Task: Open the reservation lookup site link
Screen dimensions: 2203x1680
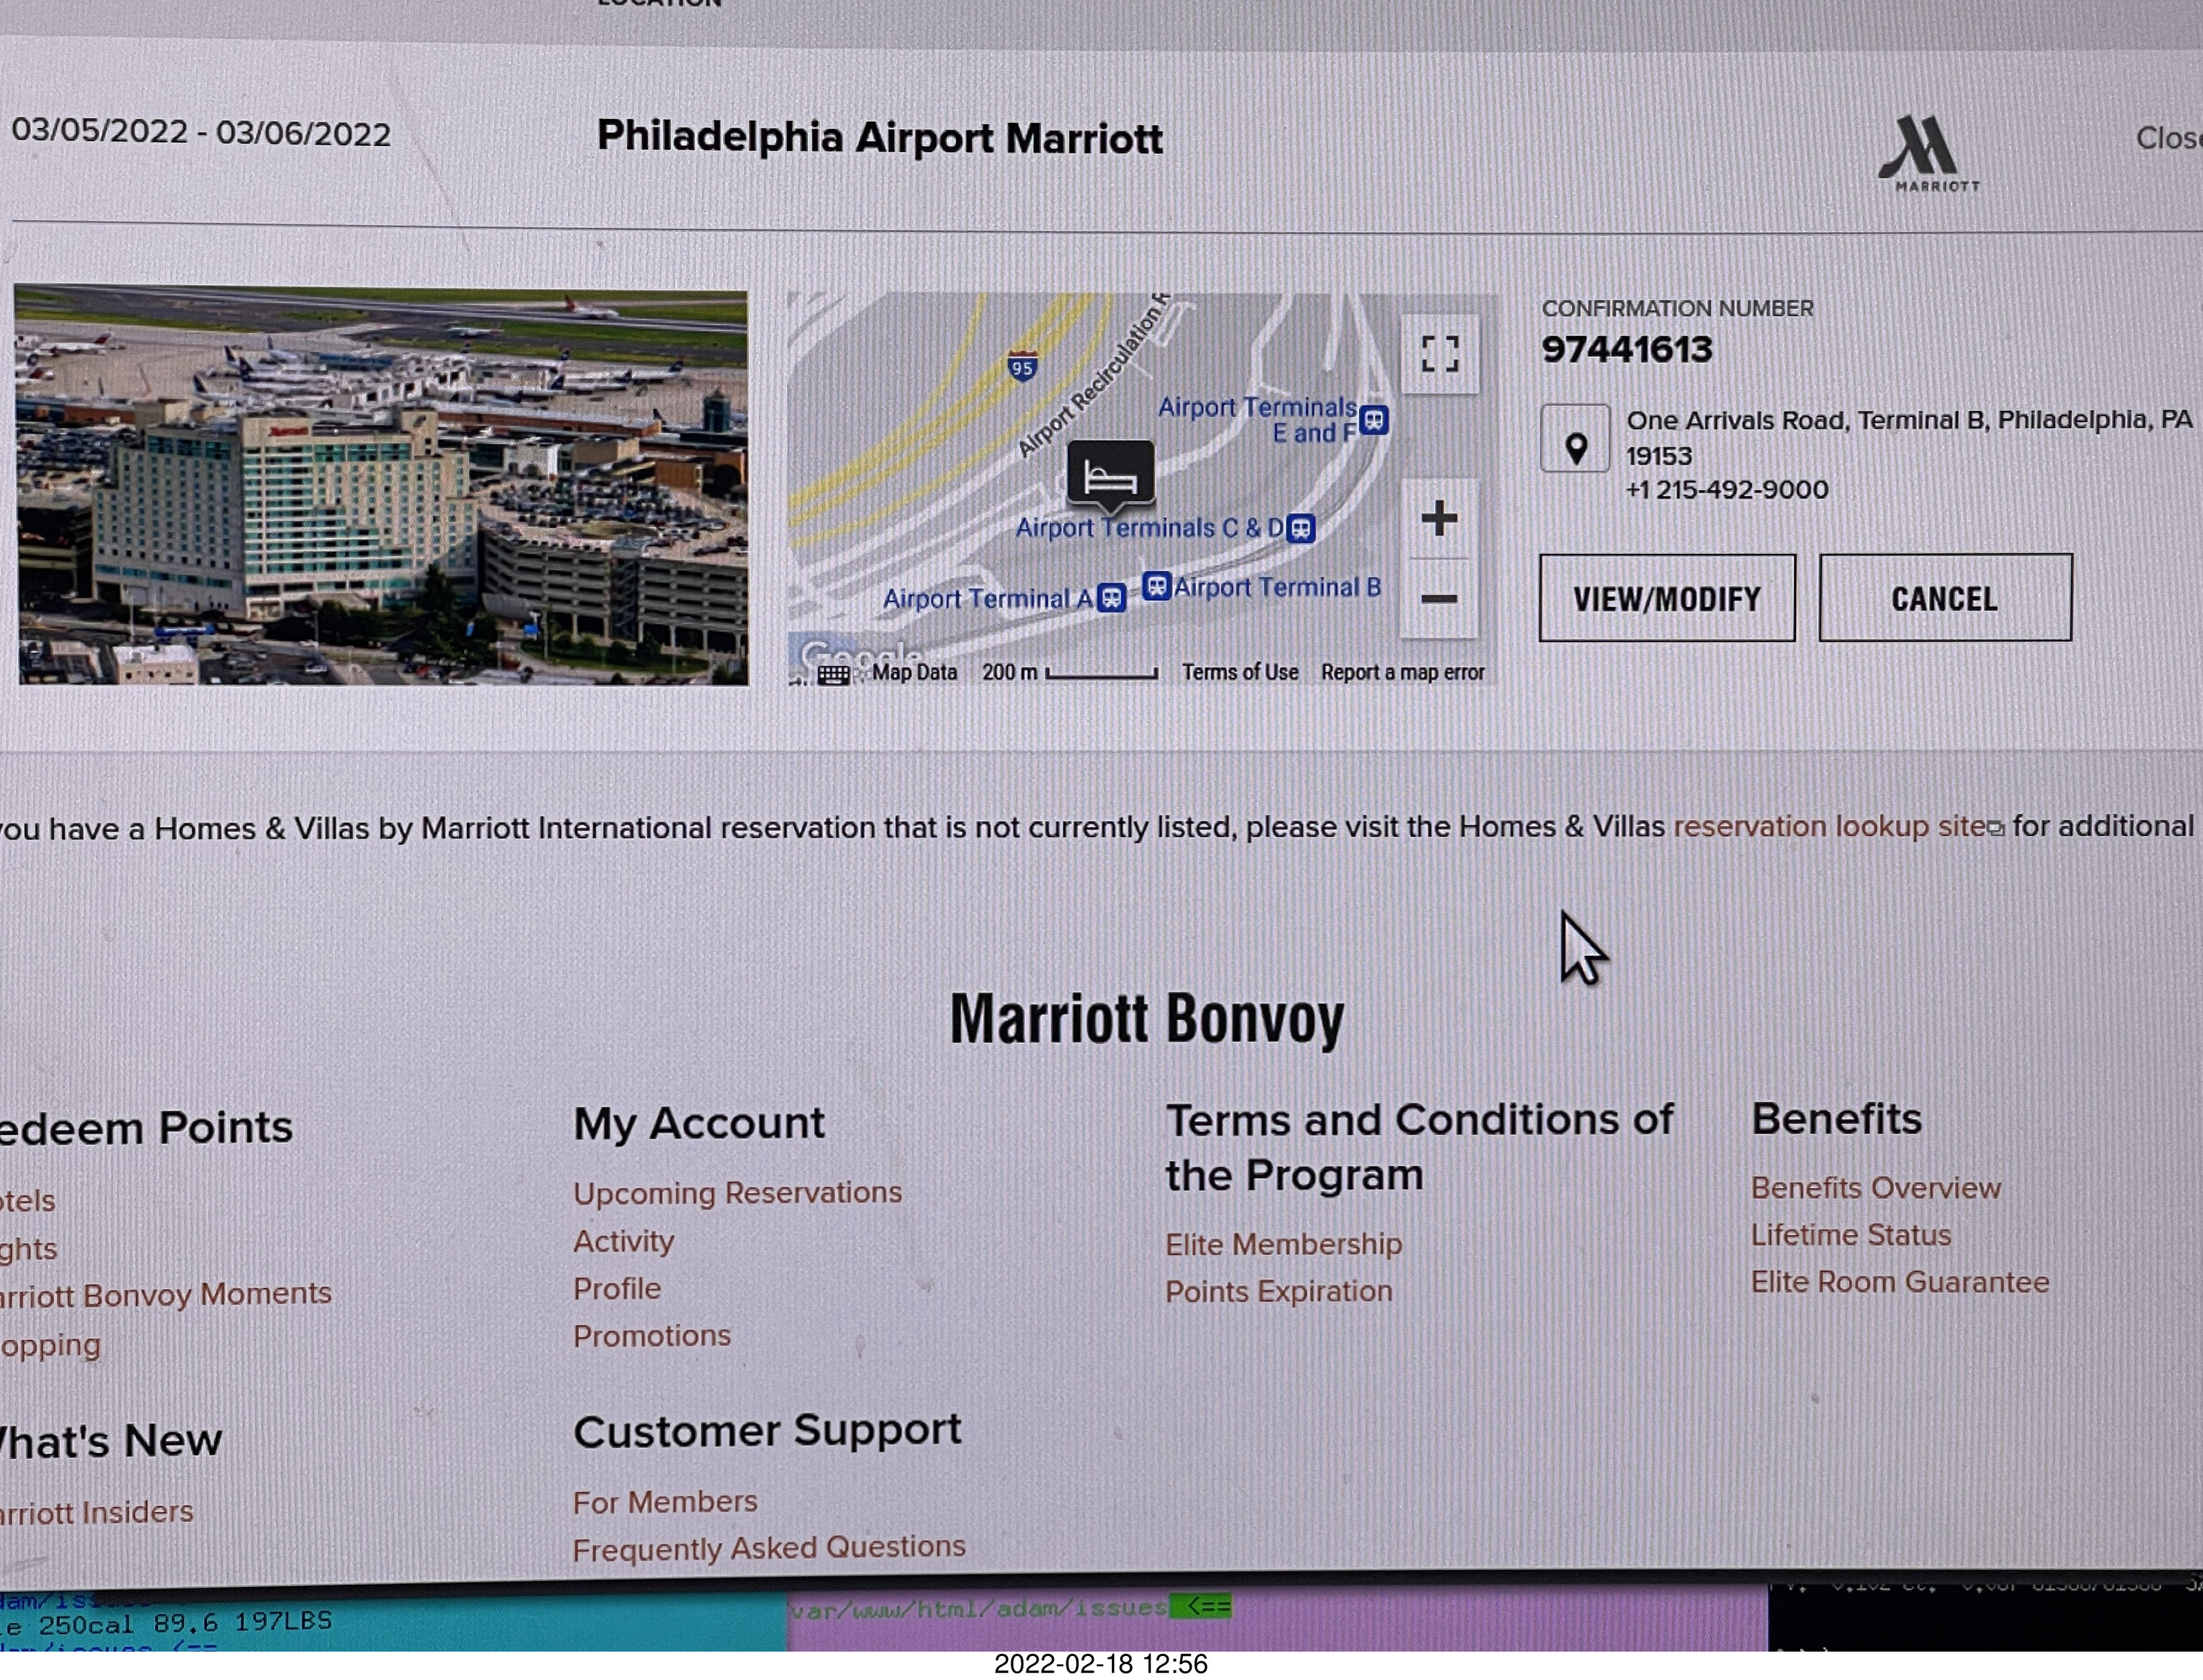Action: 1831,827
